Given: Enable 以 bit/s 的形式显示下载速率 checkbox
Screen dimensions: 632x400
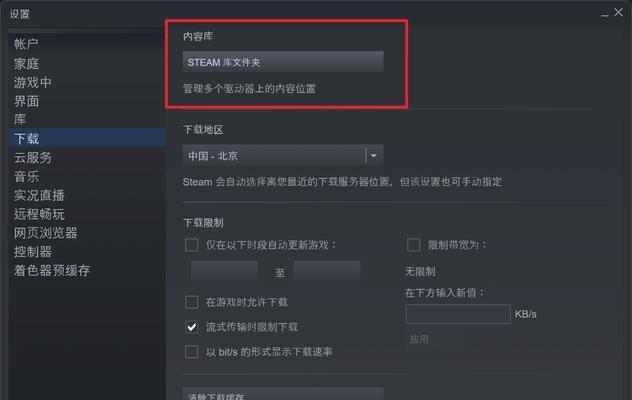Looking at the screenshot, I should (191, 352).
